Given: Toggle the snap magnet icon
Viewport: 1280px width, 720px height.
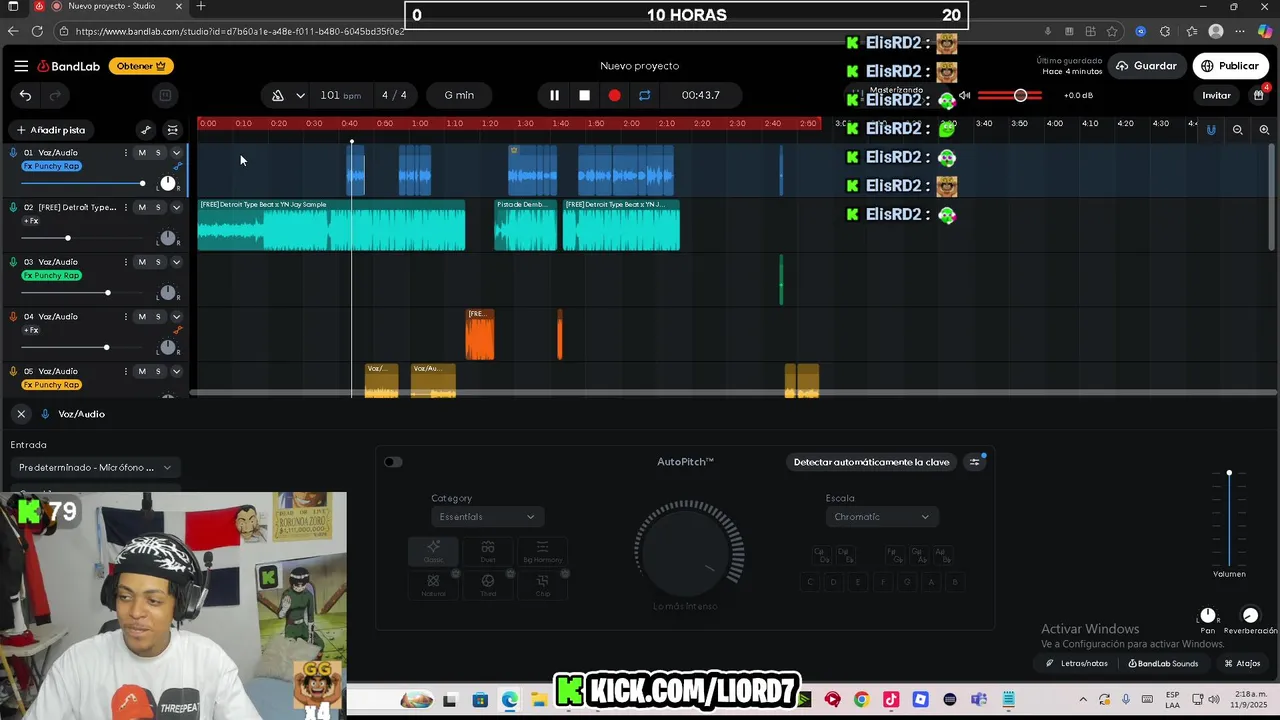Looking at the screenshot, I should (1211, 130).
